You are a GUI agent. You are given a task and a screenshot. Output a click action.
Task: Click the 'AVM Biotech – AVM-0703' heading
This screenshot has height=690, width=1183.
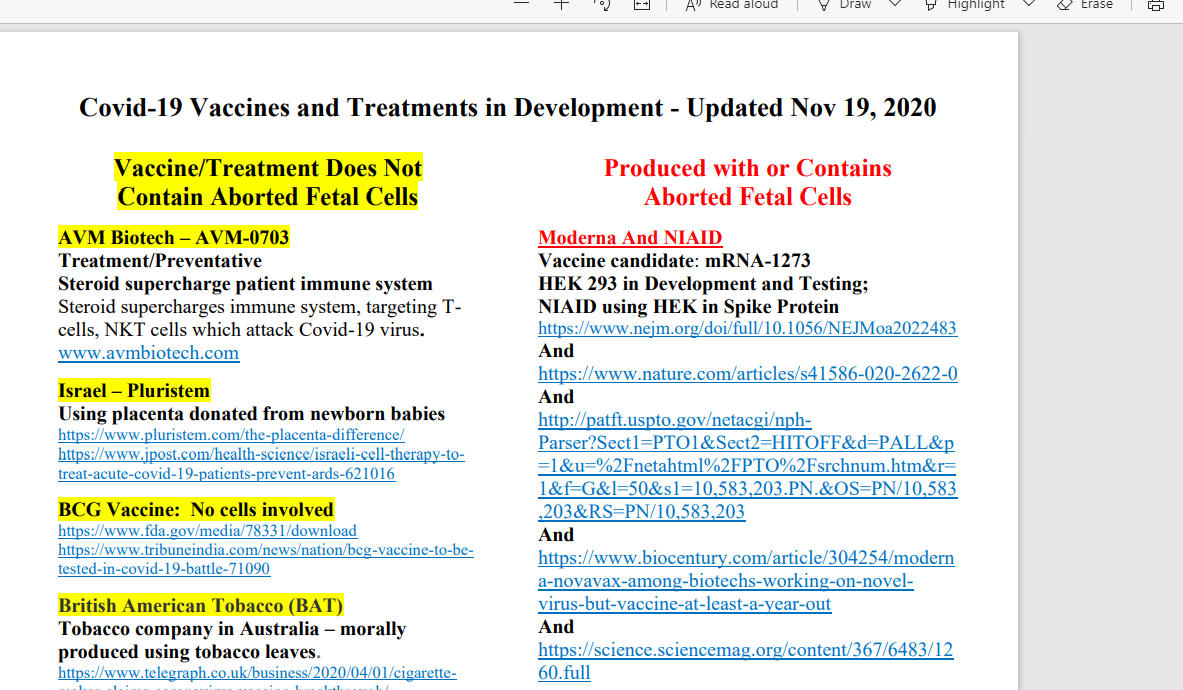(x=174, y=238)
